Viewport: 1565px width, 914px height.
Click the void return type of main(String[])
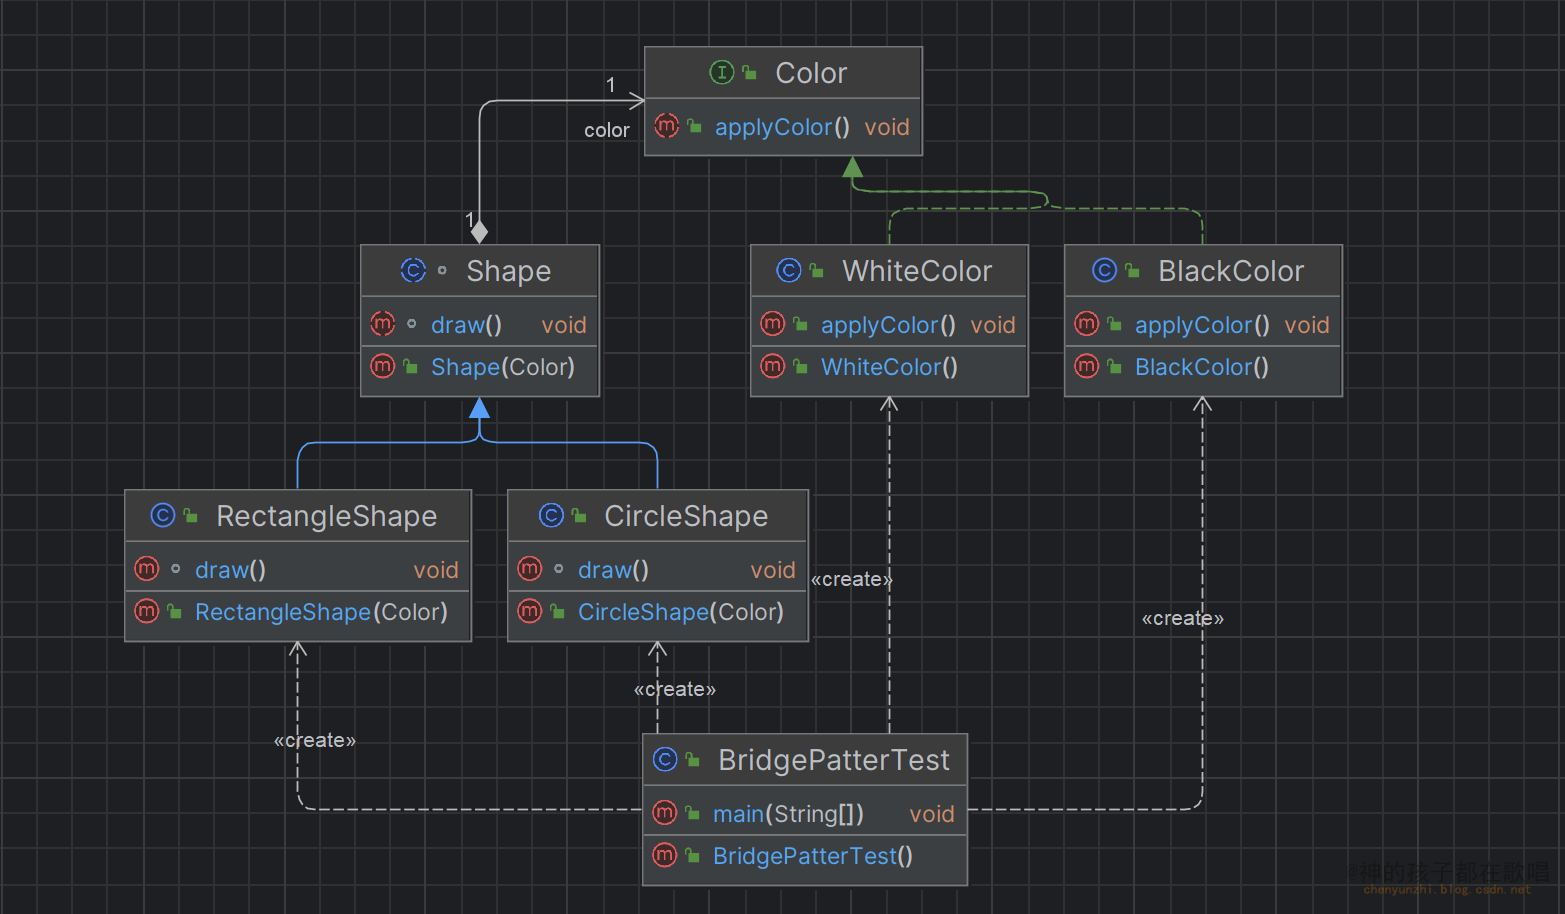[932, 814]
